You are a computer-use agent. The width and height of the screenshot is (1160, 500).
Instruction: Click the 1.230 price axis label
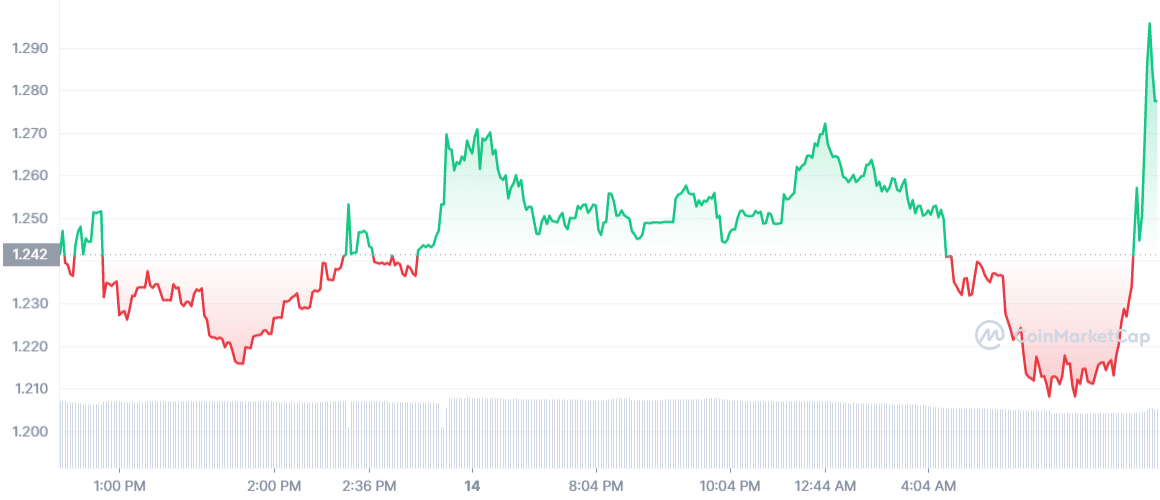[30, 304]
